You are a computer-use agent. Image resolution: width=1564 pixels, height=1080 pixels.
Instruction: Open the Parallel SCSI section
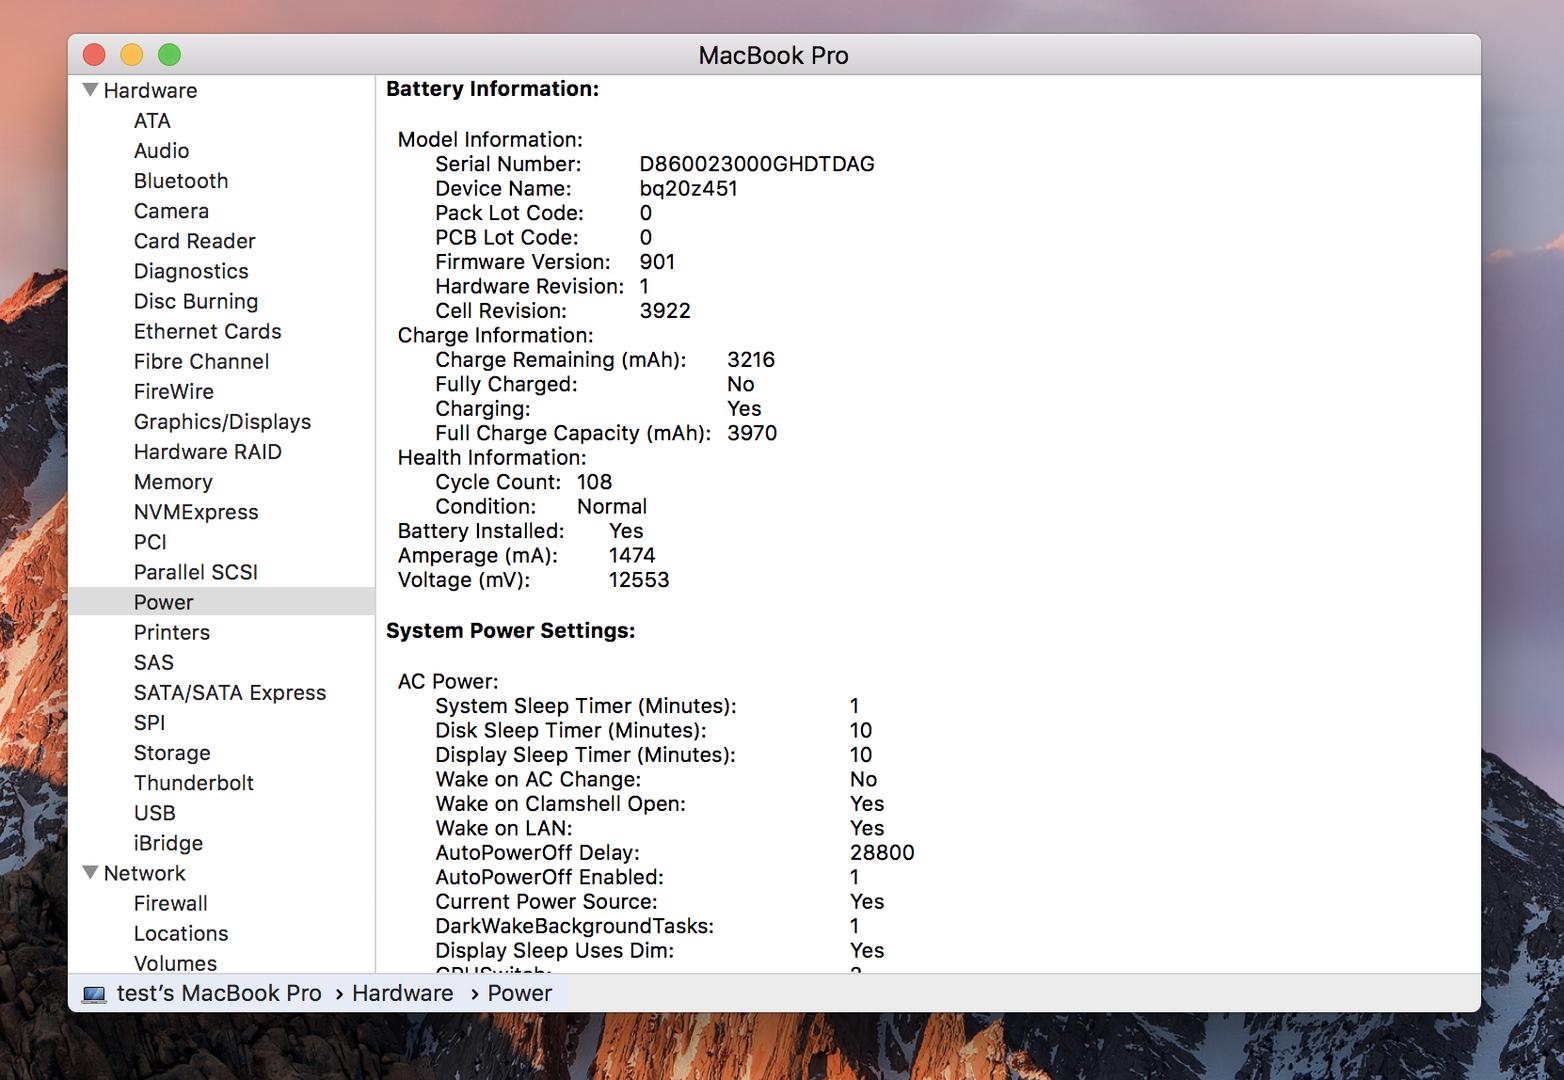(x=196, y=572)
